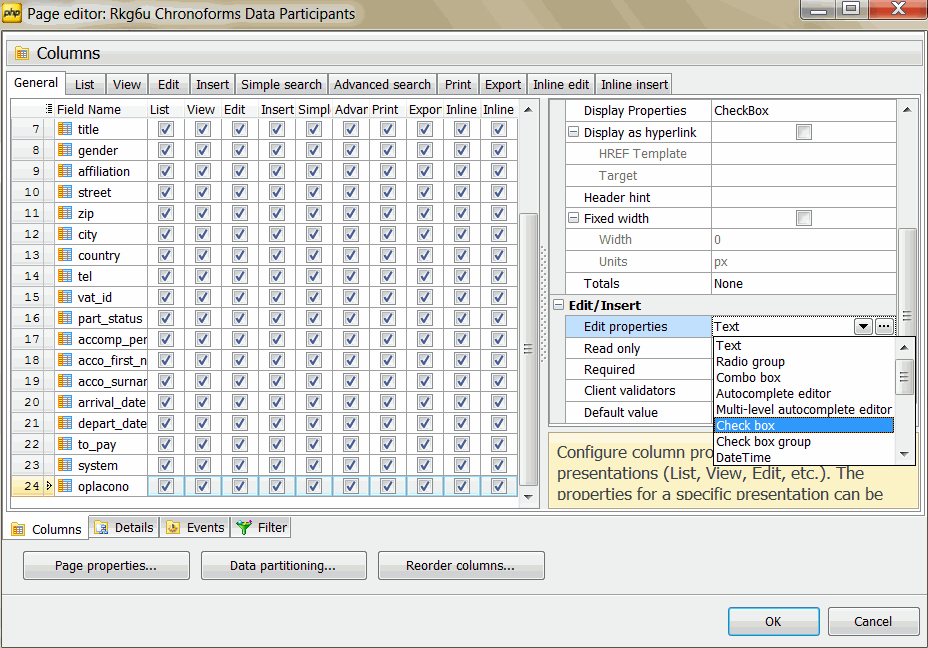Uncheck the Insert checkbox for city
928x648 pixels.
tap(277, 234)
